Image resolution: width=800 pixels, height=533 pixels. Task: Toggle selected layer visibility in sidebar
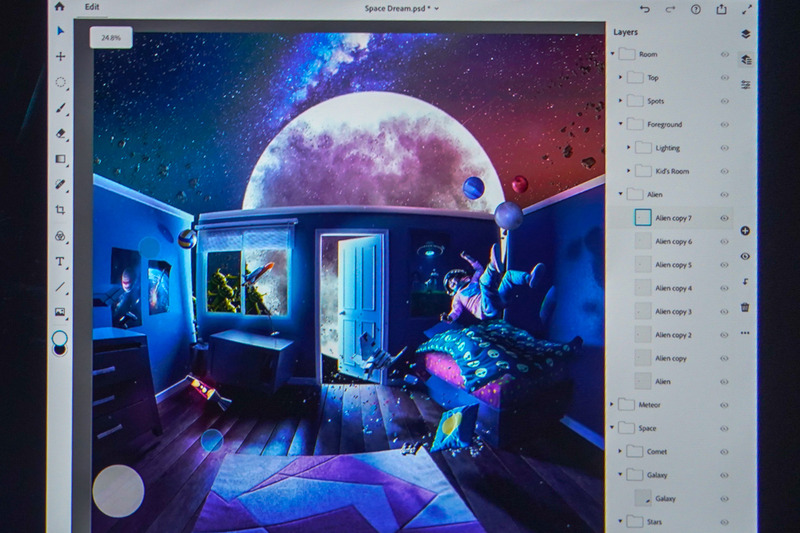(745, 256)
